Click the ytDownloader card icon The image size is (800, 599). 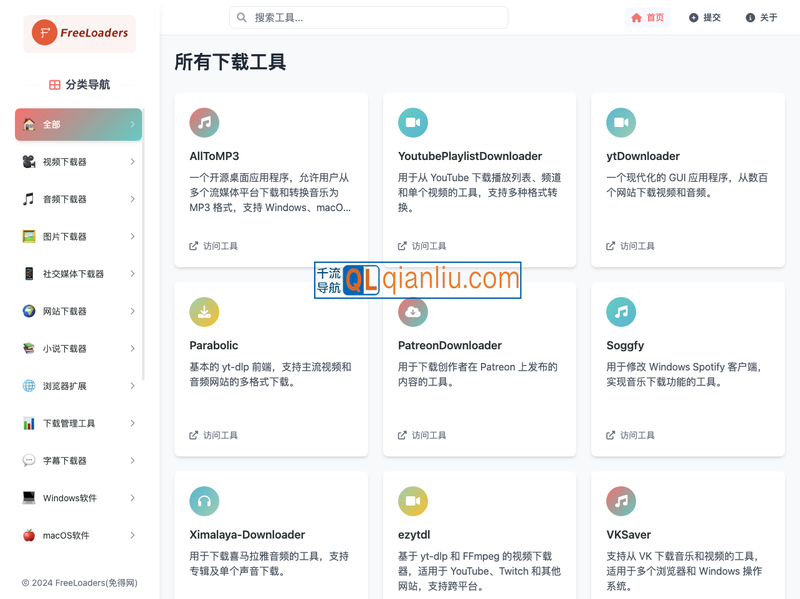[x=621, y=123]
